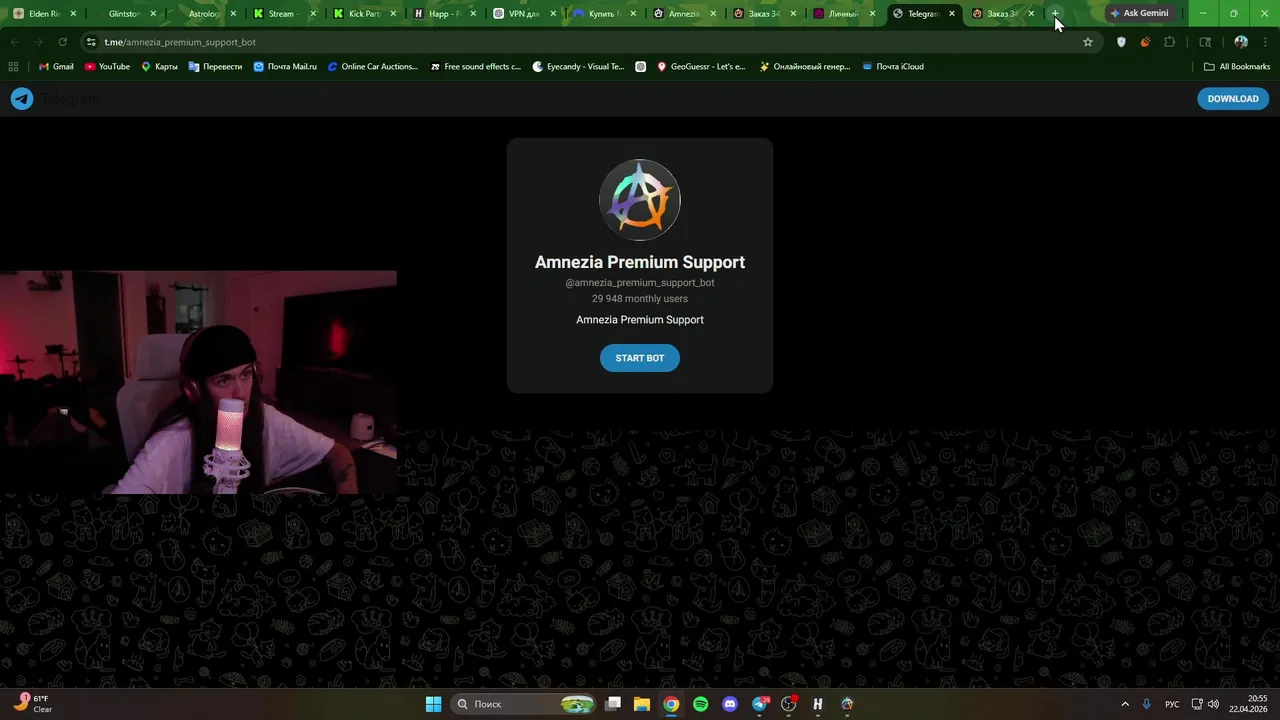Open the Chrome three-dot menu
1280x720 pixels.
(x=1265, y=42)
